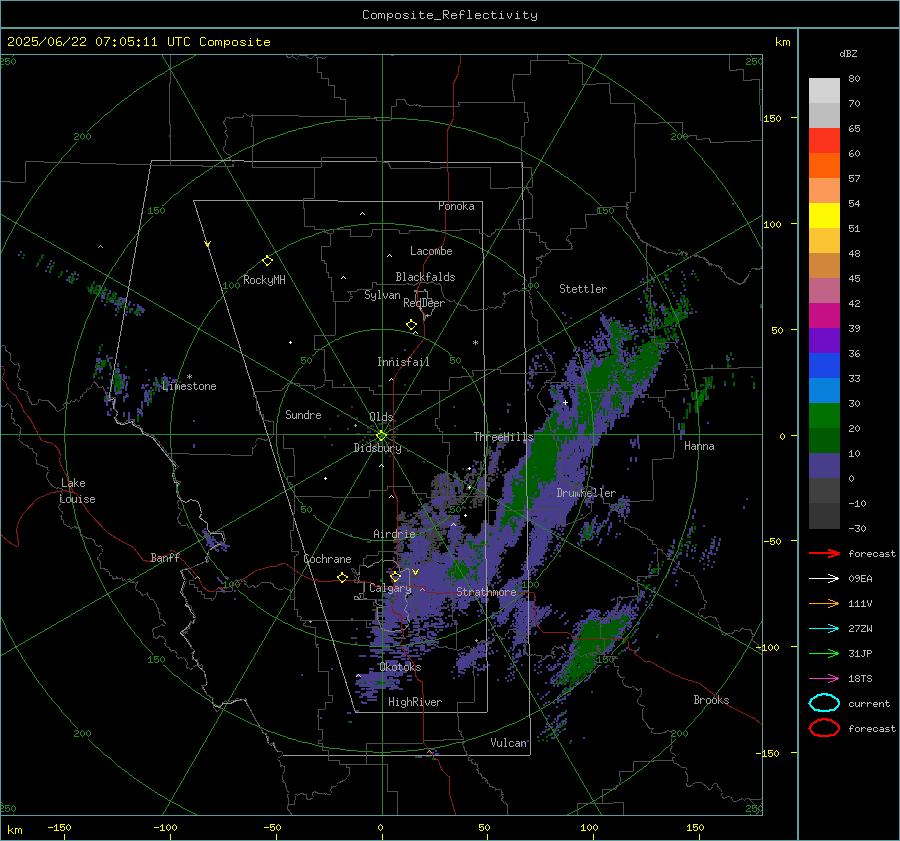Click the Drumheller city label

[x=586, y=493]
